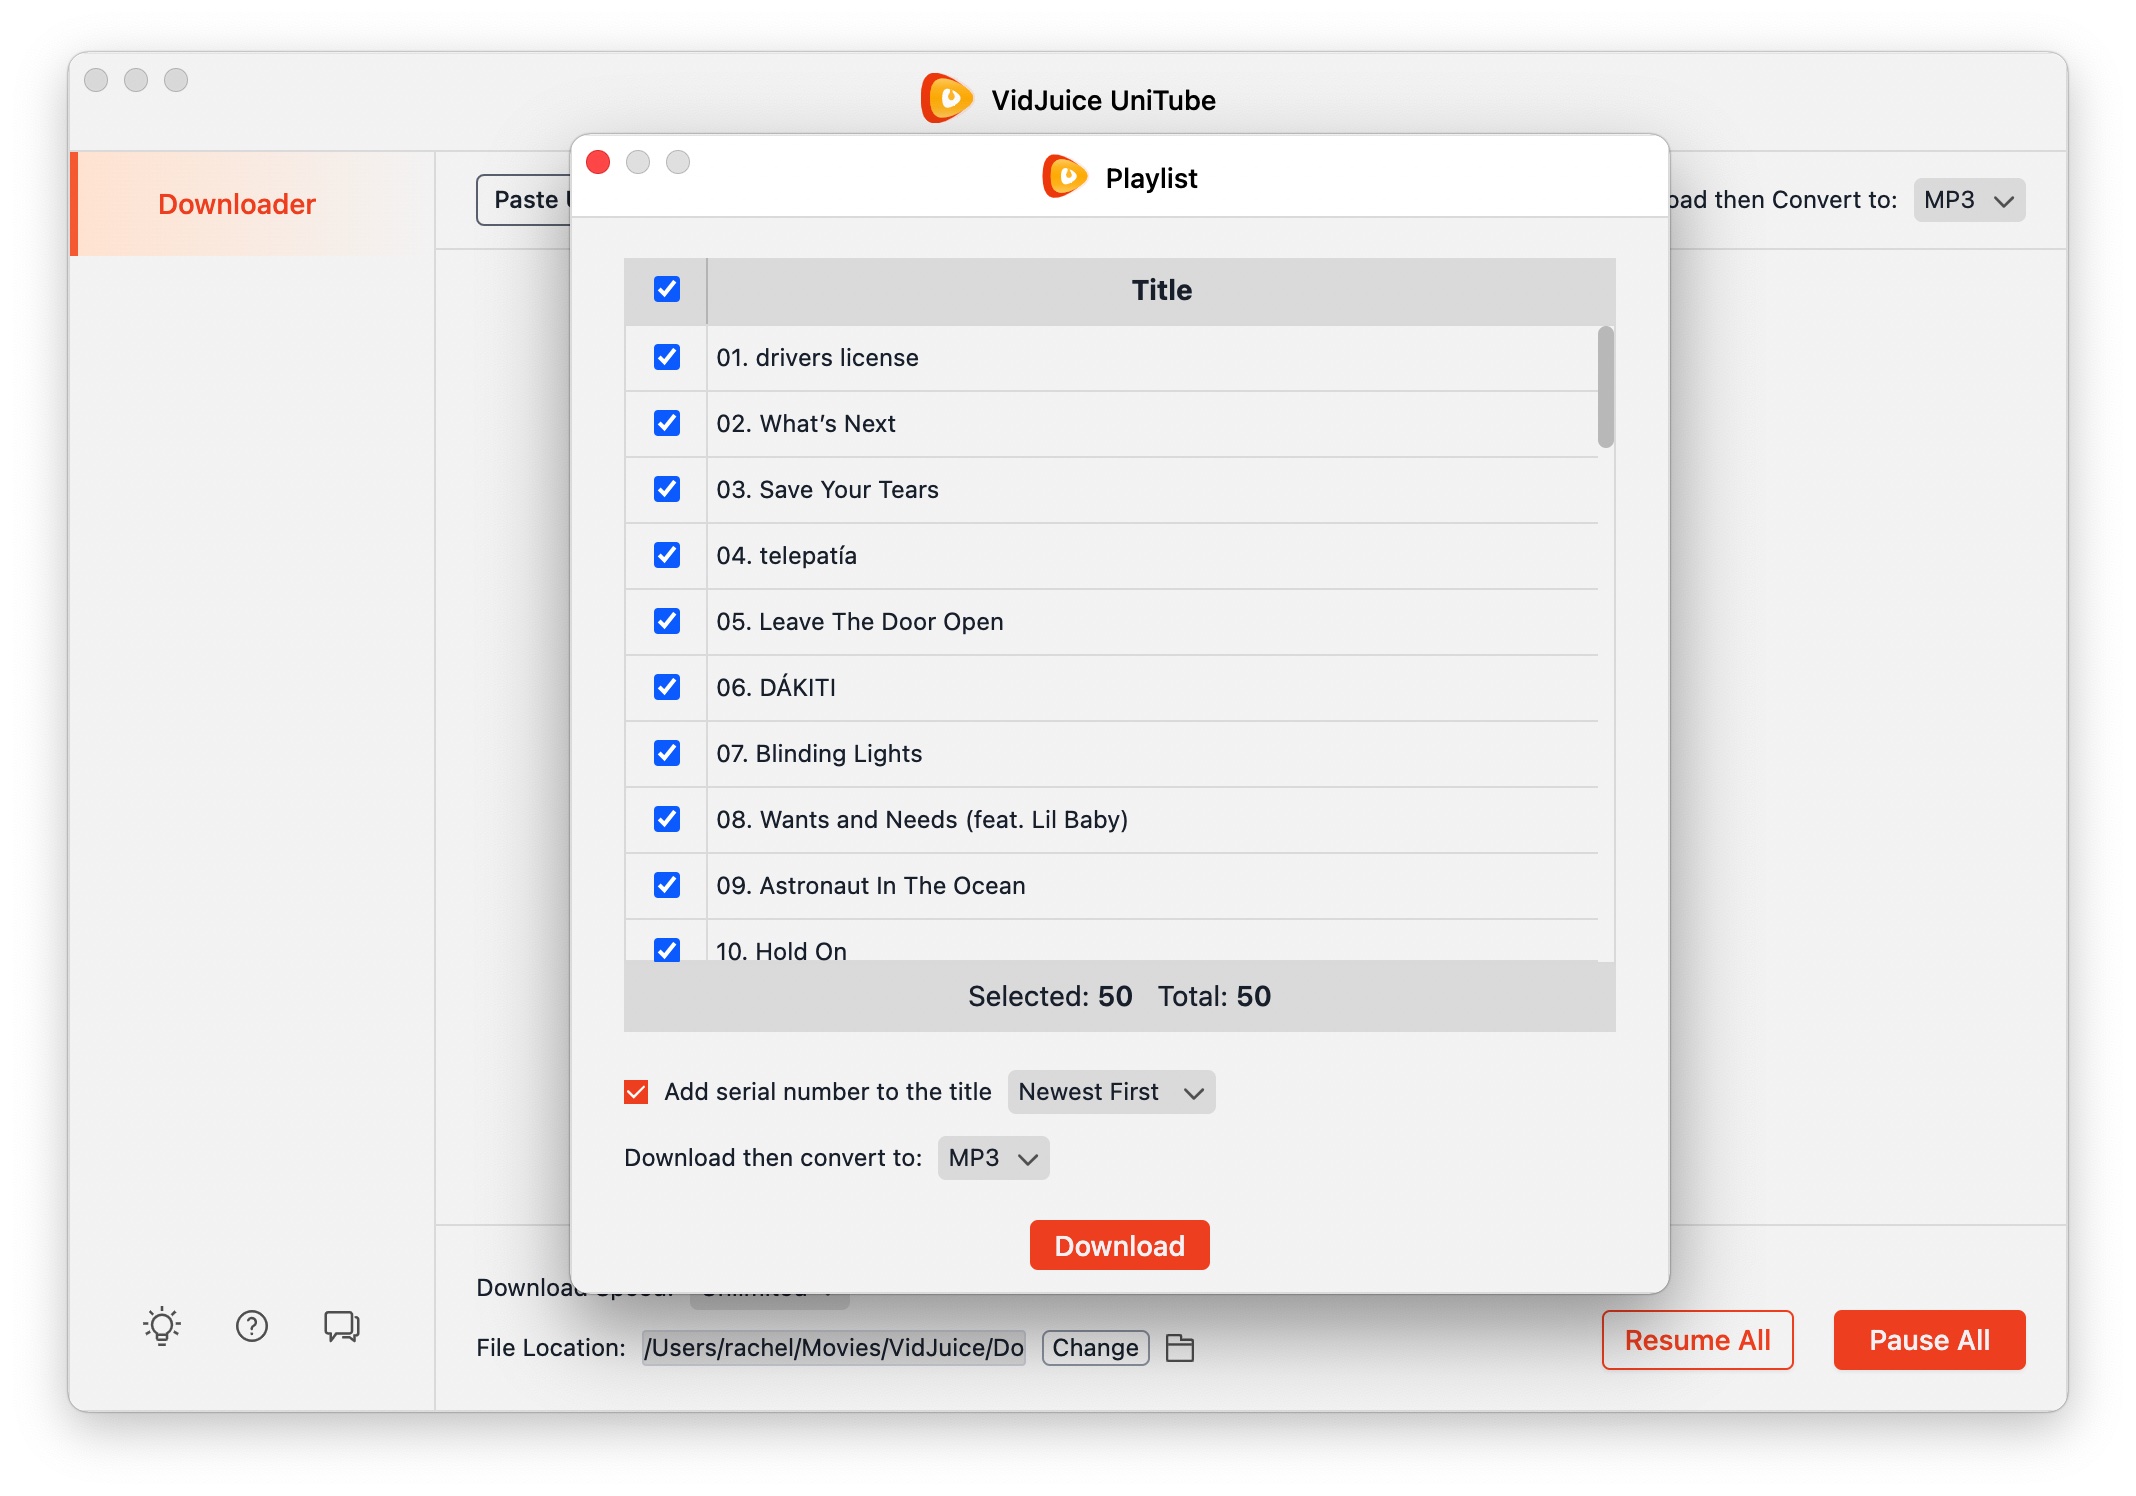Open the feedback chat icon
The image size is (2136, 1496).
[x=342, y=1326]
